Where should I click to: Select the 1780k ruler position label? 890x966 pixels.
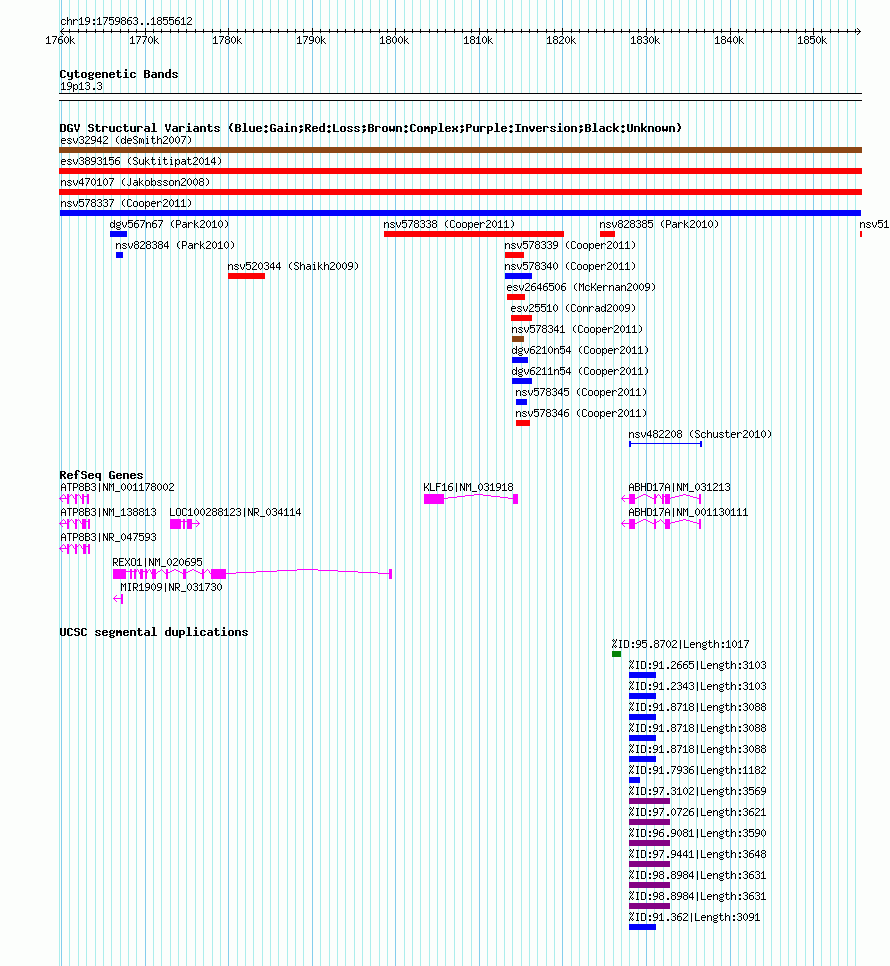(227, 41)
